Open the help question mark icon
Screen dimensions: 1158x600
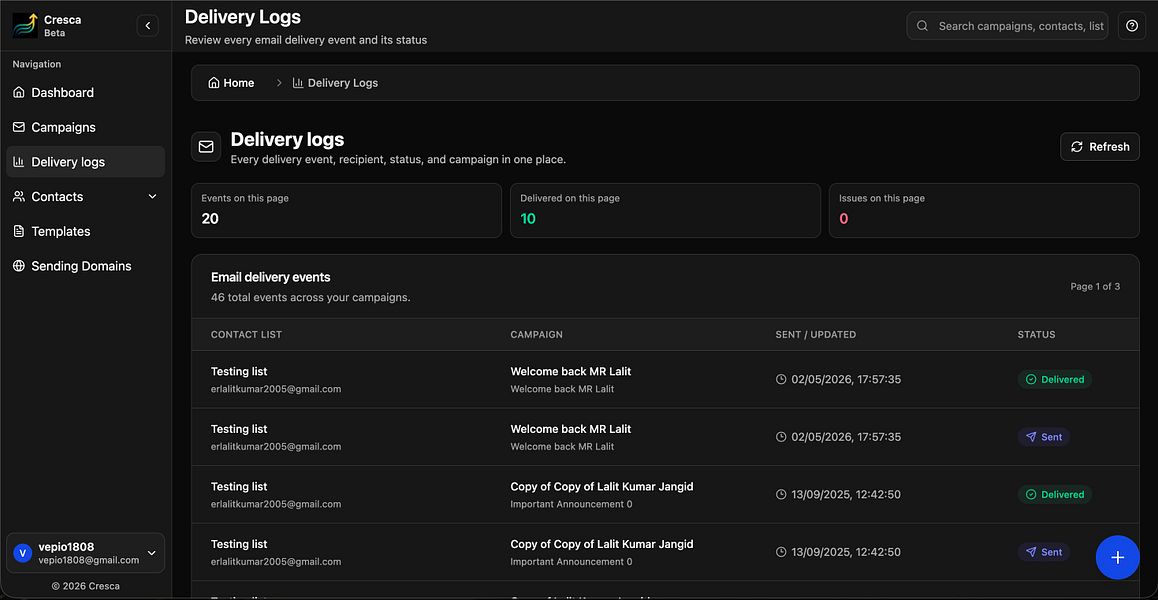pyautogui.click(x=1132, y=26)
